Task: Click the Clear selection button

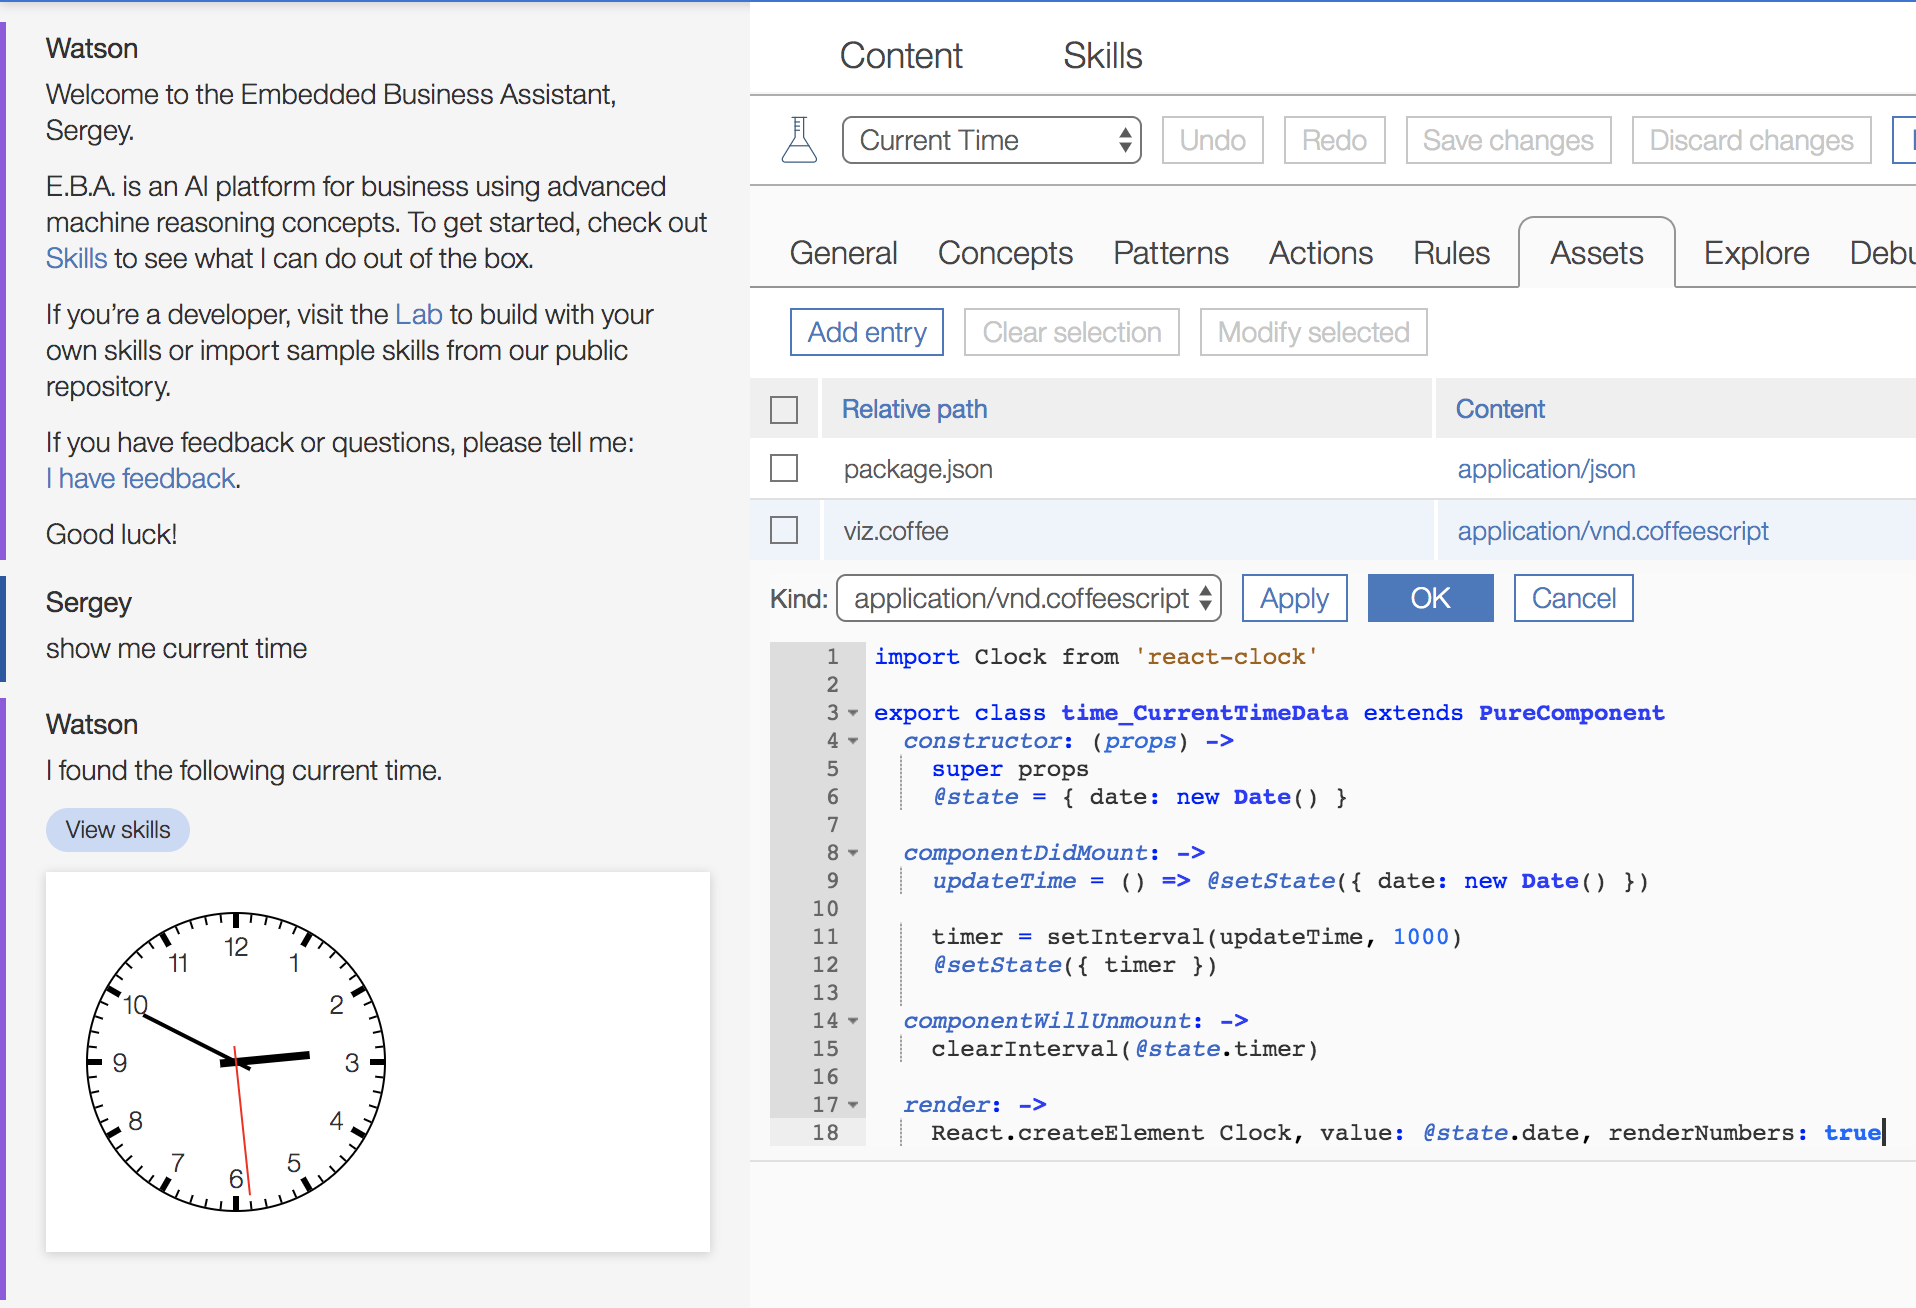Action: (1072, 332)
